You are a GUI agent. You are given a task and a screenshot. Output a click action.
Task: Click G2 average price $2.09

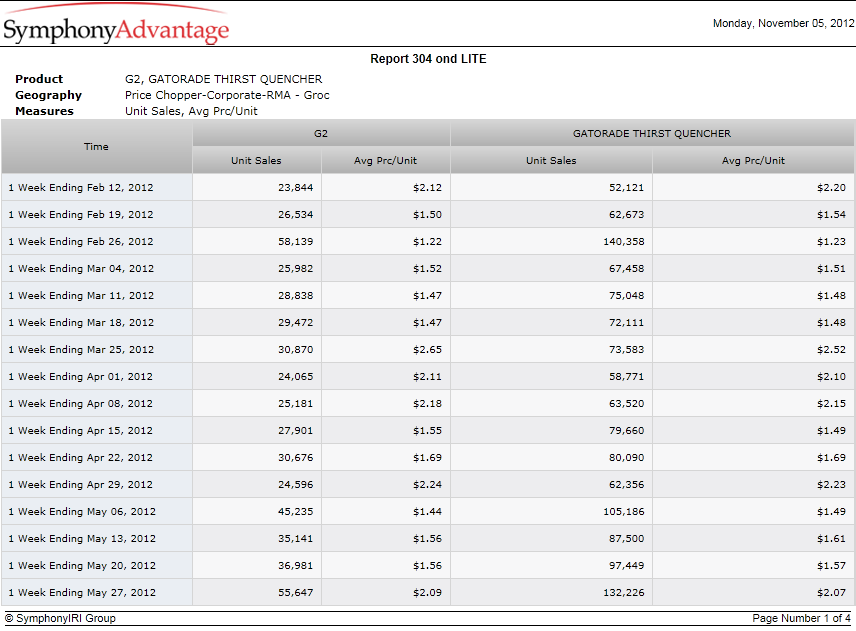pyautogui.click(x=427, y=593)
